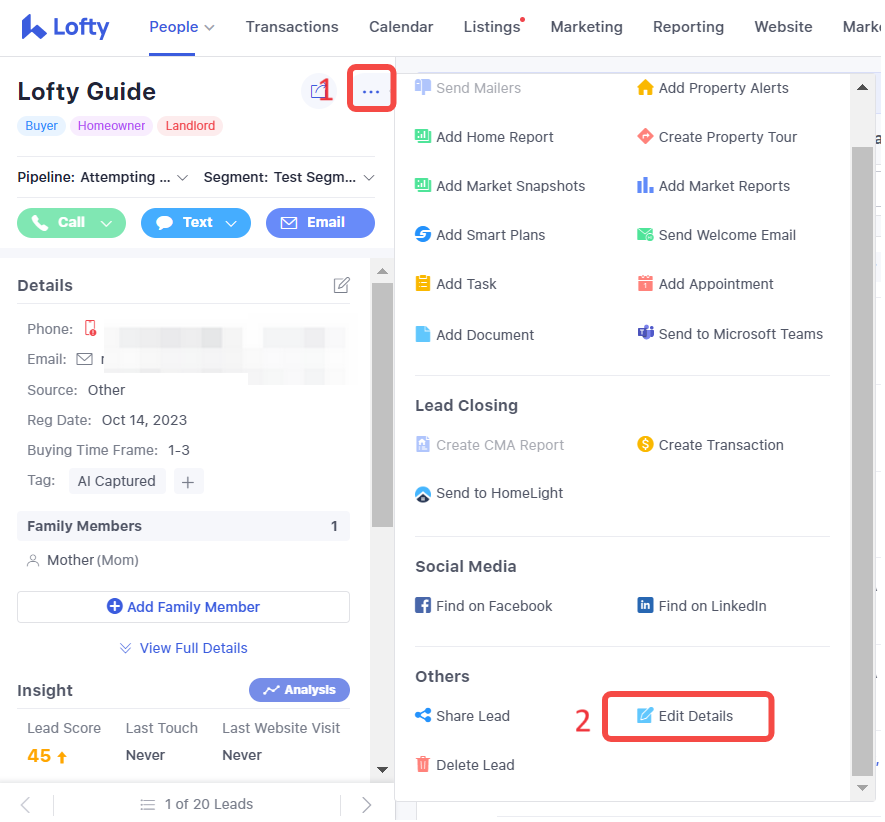Click the Details panel scrollbar thumb
Screen dimensions: 885x822
pyautogui.click(x=382, y=405)
